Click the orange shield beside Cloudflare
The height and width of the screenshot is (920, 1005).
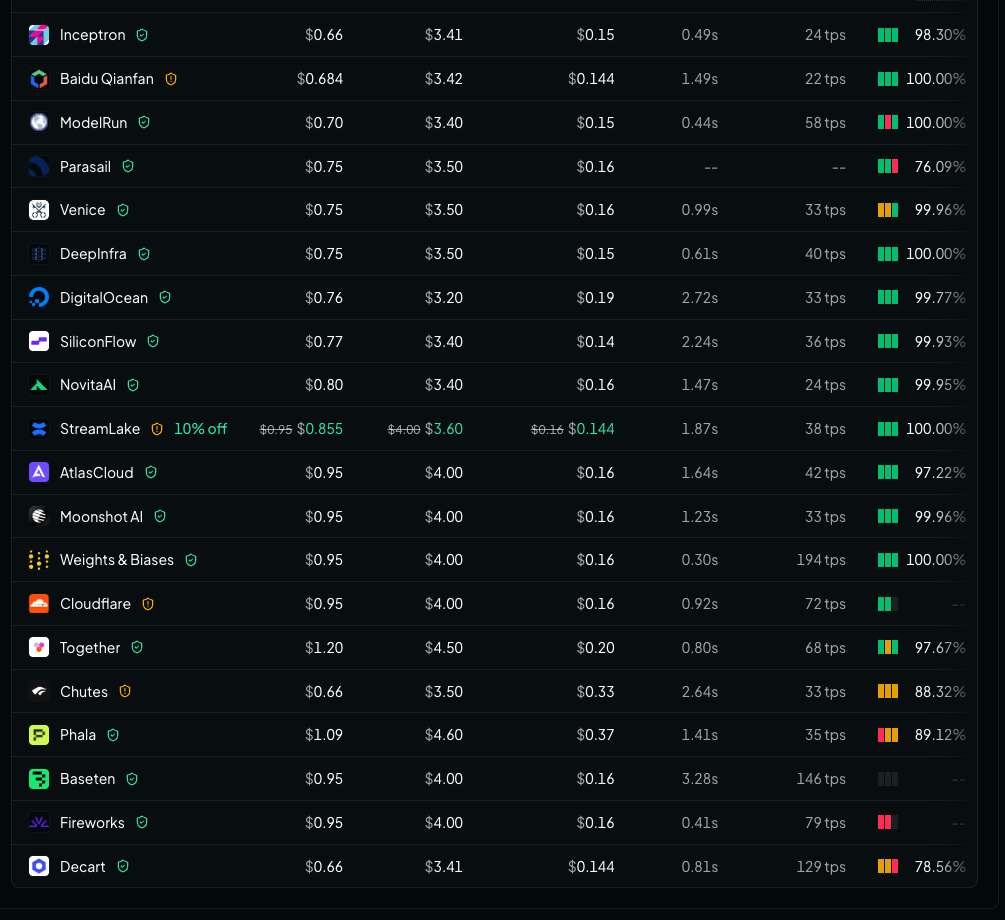click(x=148, y=604)
